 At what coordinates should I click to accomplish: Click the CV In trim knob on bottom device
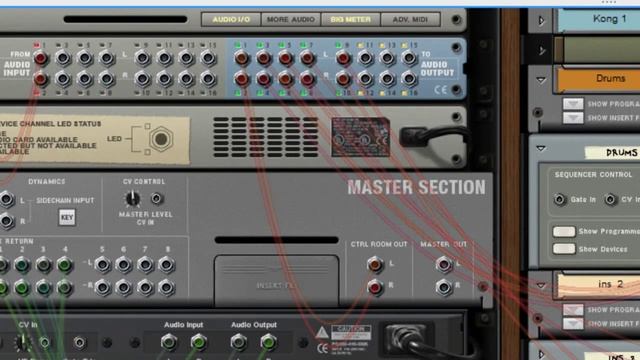click(x=23, y=342)
